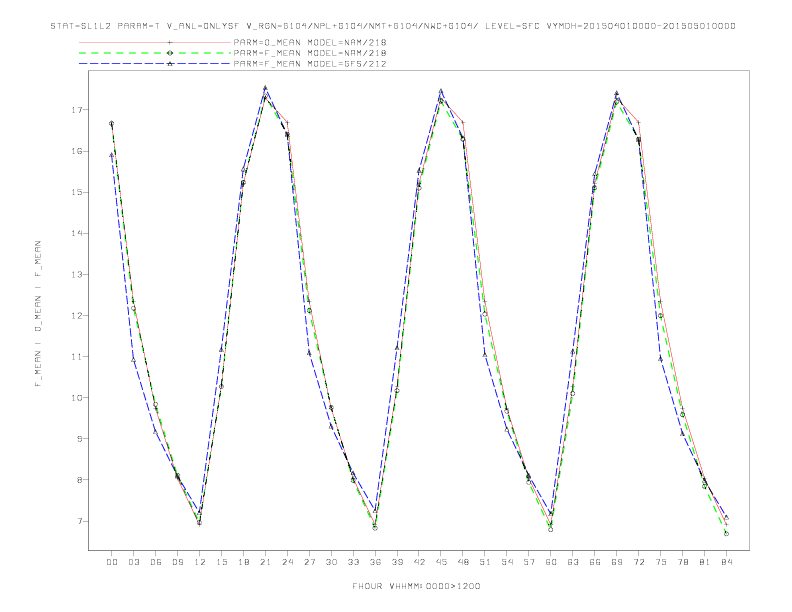Viewport: 792px width, 612px height.
Task: Click the x-axis forecast hour label '21'
Action: click(265, 562)
